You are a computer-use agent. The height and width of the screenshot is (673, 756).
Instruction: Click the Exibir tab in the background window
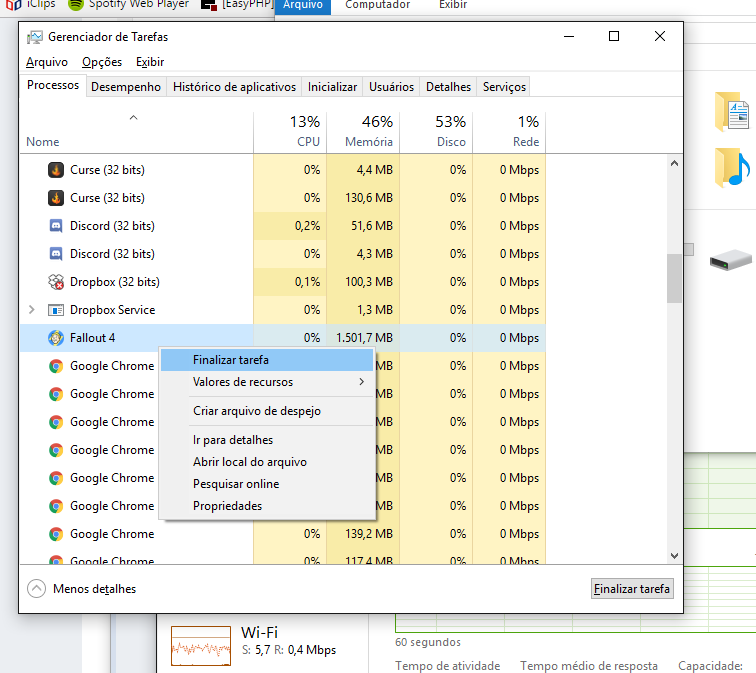(x=453, y=5)
